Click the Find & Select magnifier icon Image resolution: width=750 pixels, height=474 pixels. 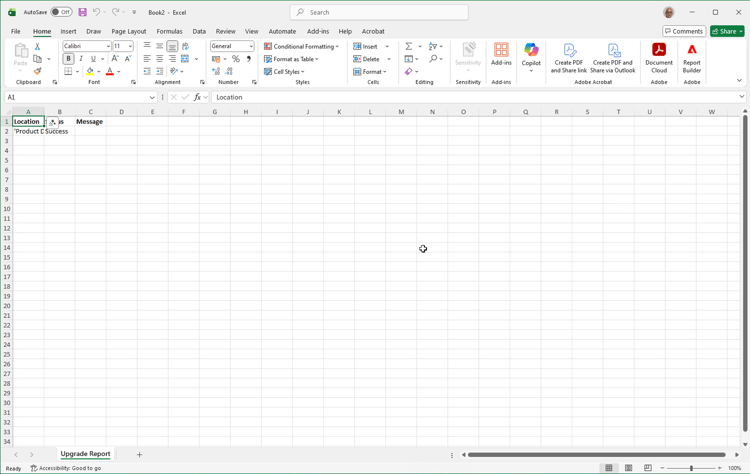tap(433, 58)
